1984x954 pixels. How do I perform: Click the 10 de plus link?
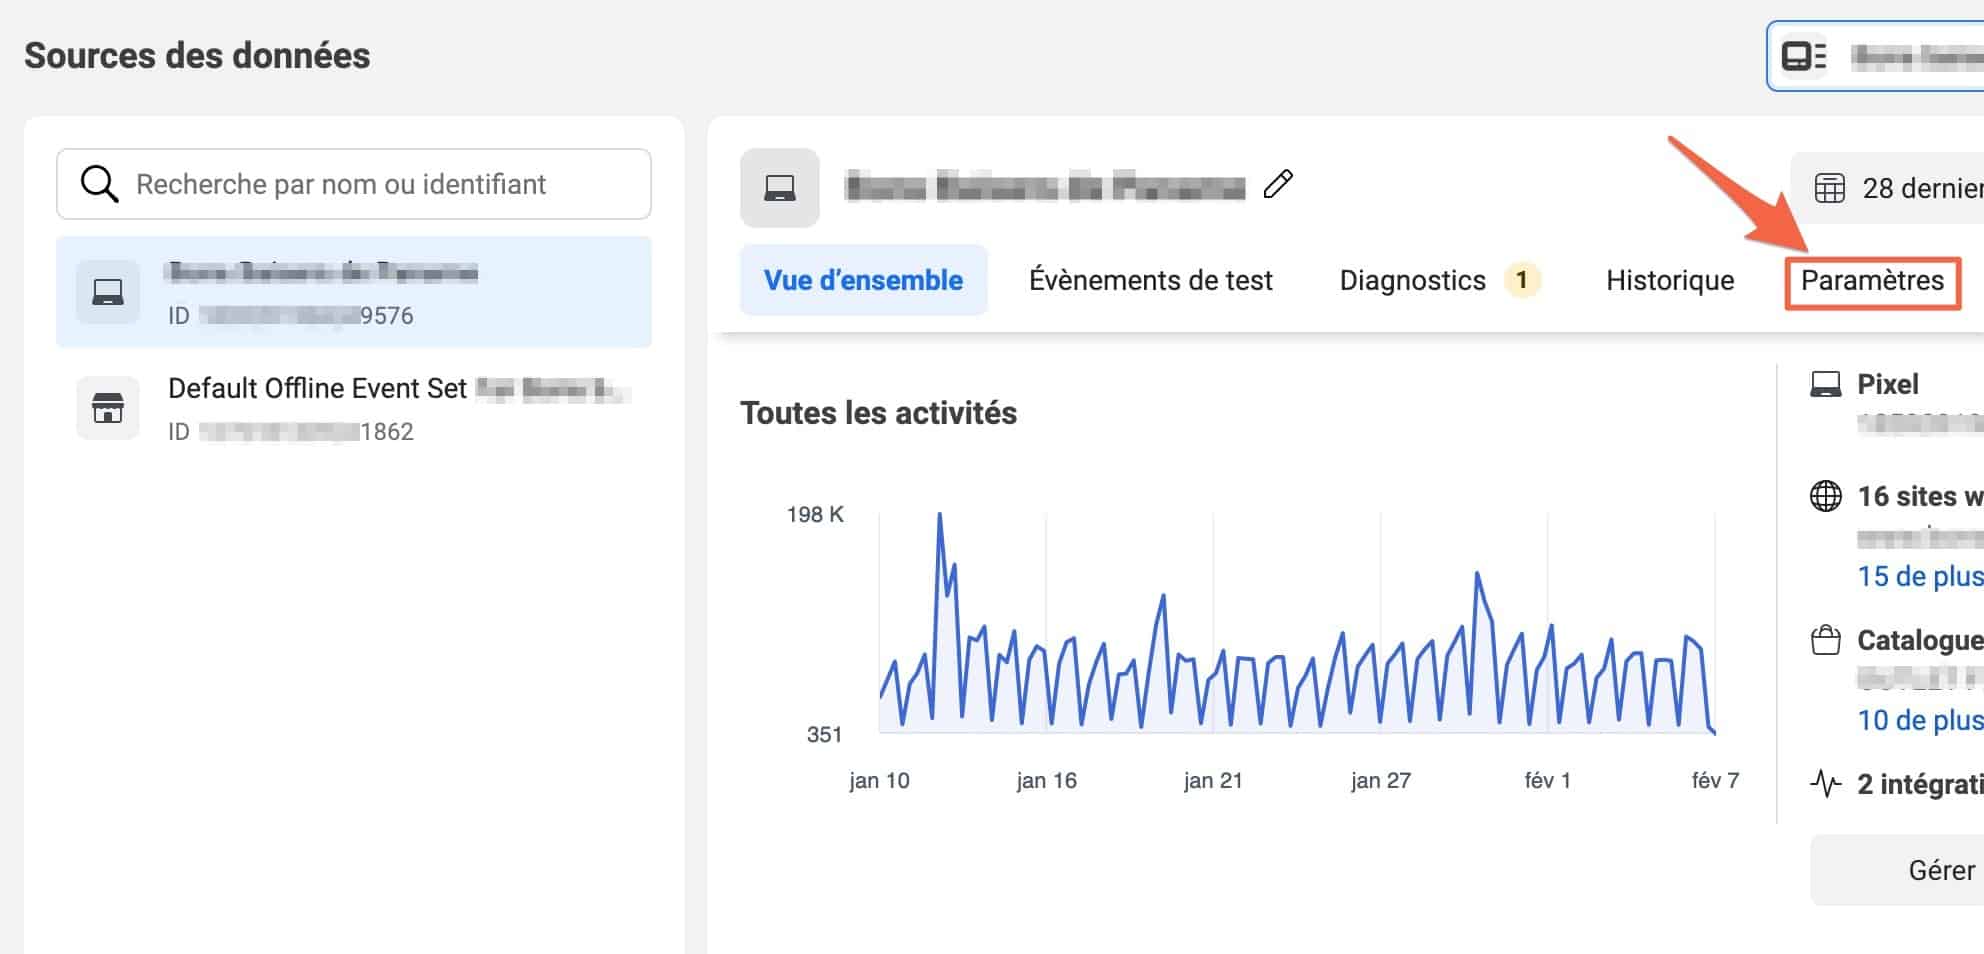click(x=1920, y=720)
